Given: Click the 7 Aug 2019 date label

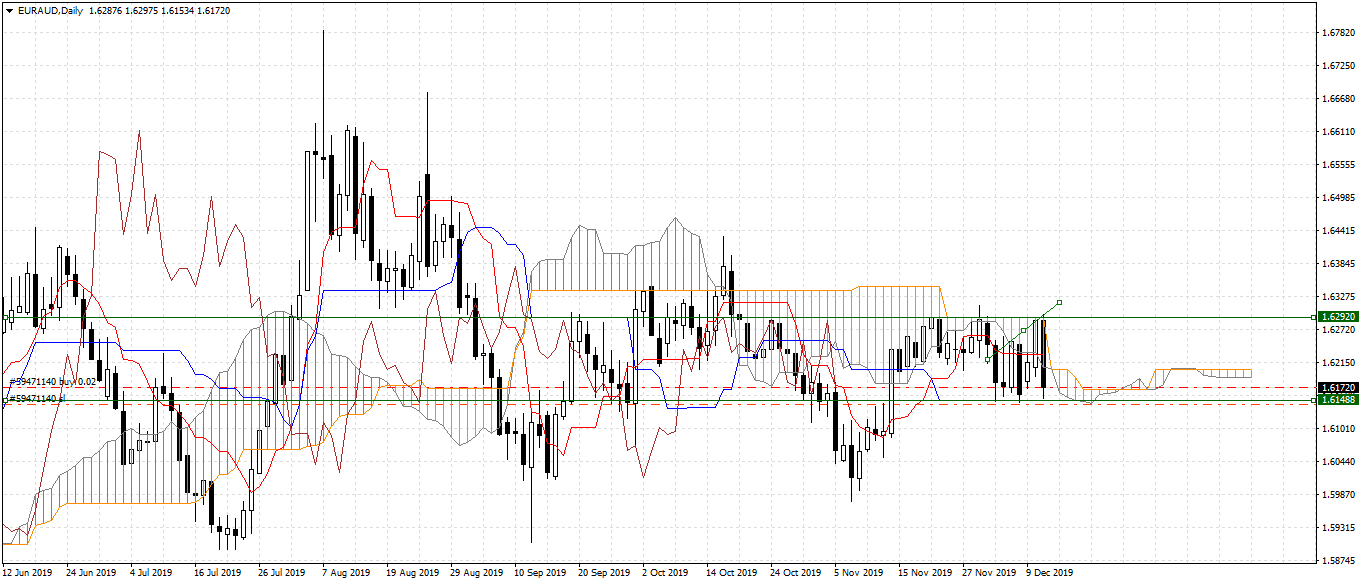Looking at the screenshot, I should pyautogui.click(x=346, y=573).
